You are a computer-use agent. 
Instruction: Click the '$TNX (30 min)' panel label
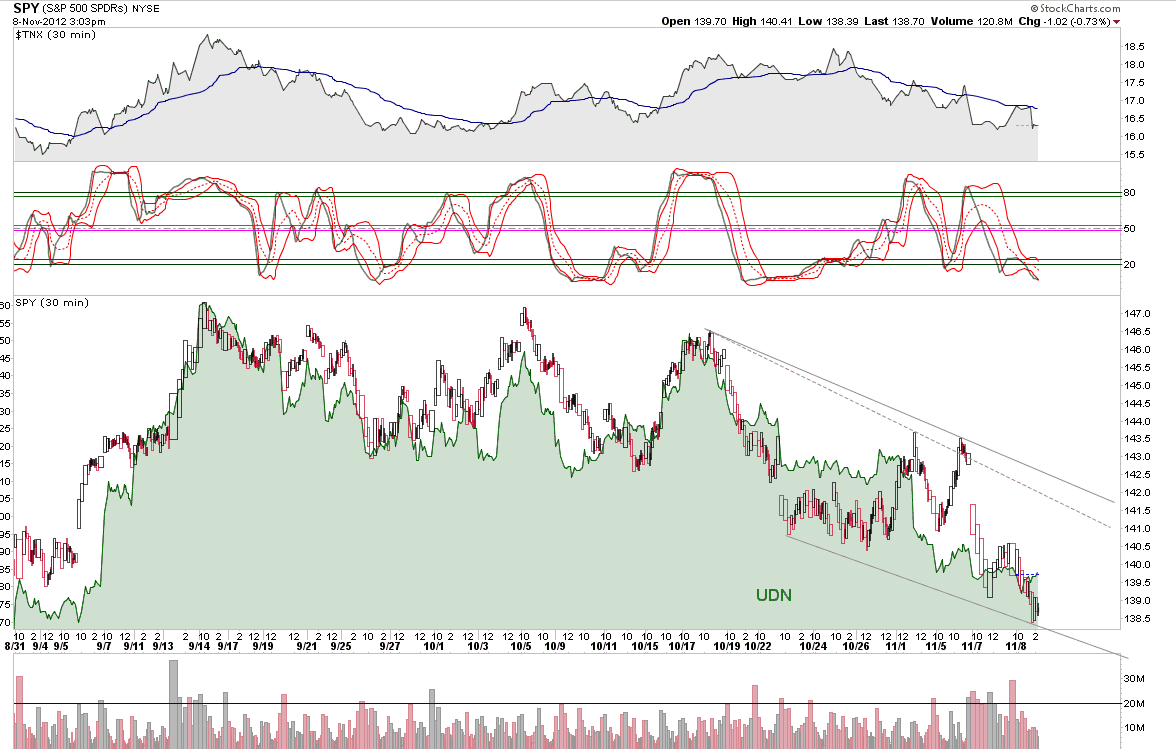(x=56, y=34)
